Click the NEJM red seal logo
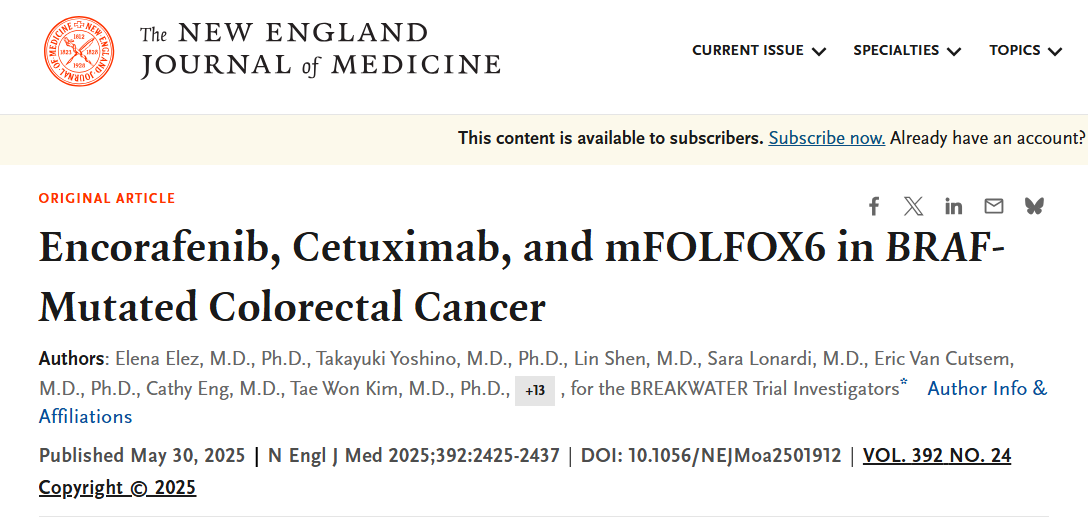This screenshot has width=1088, height=525. tap(79, 51)
